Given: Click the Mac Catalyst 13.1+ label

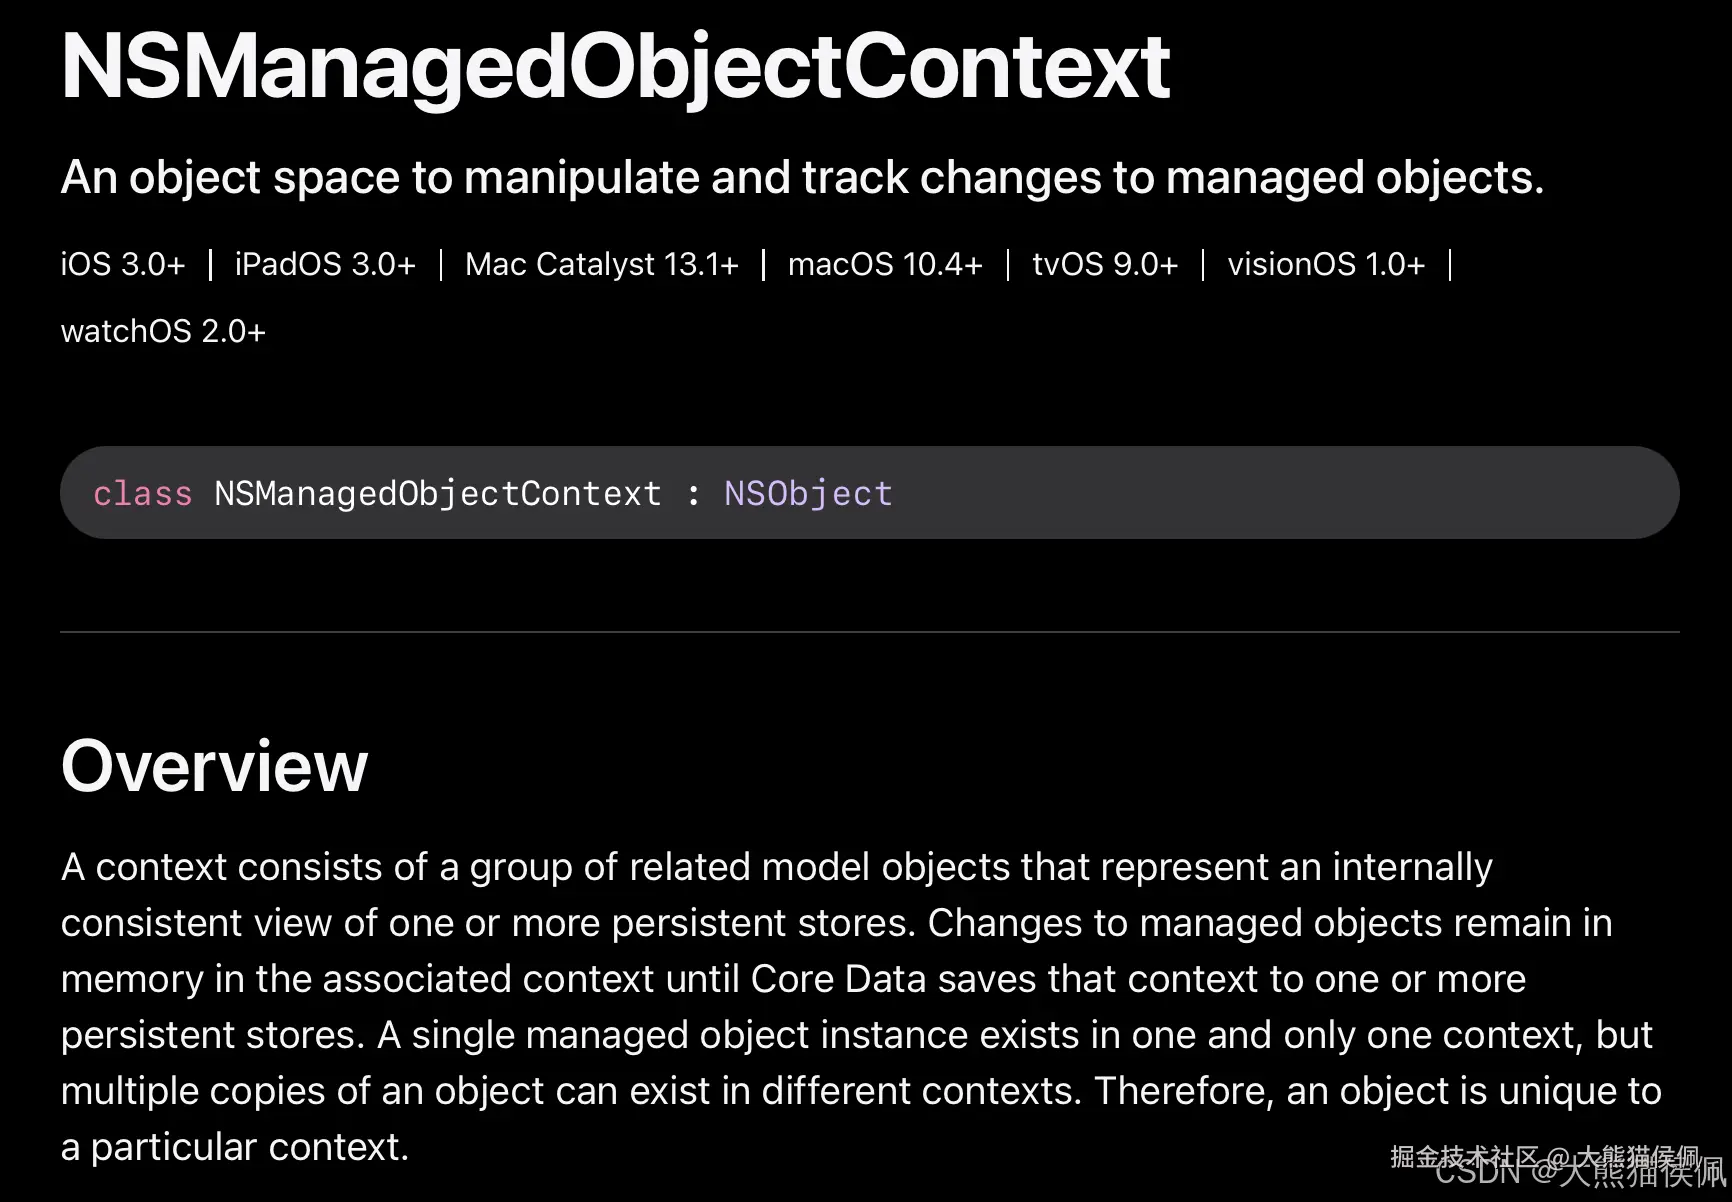Looking at the screenshot, I should (x=601, y=265).
